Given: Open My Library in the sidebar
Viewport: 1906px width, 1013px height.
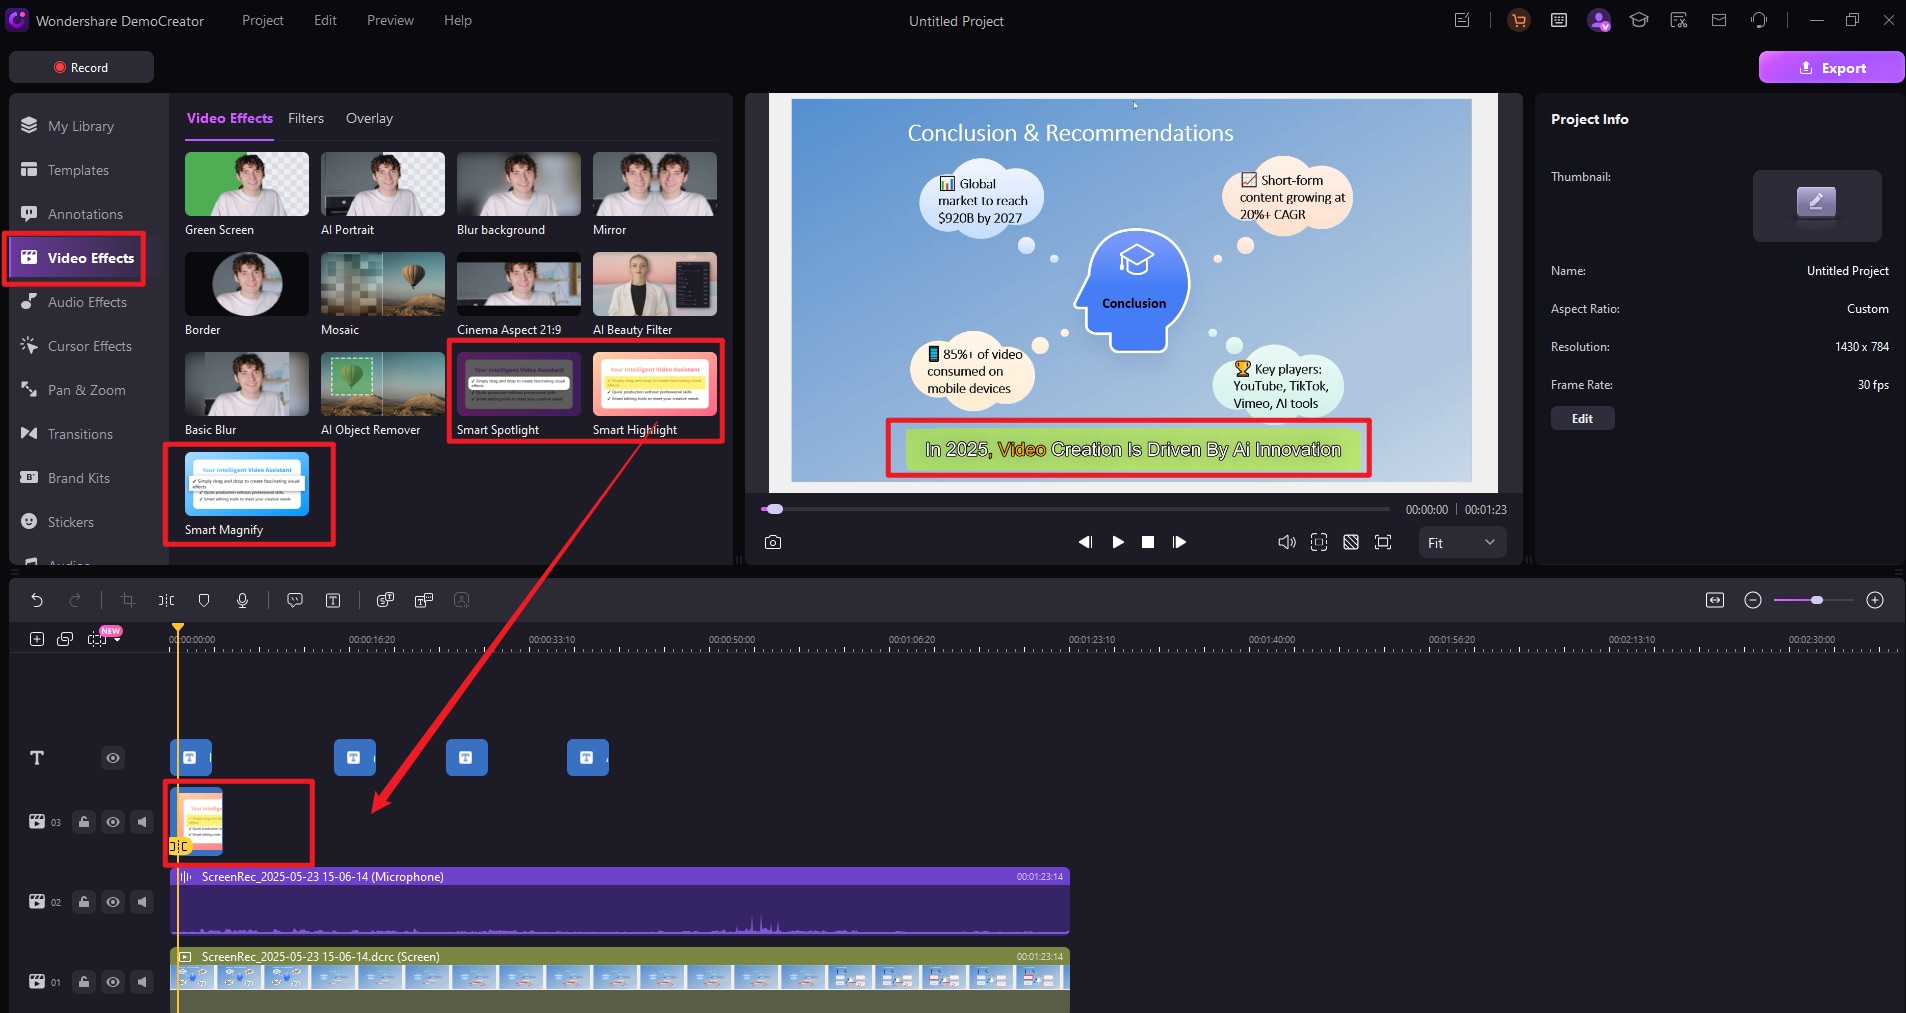Looking at the screenshot, I should point(80,126).
